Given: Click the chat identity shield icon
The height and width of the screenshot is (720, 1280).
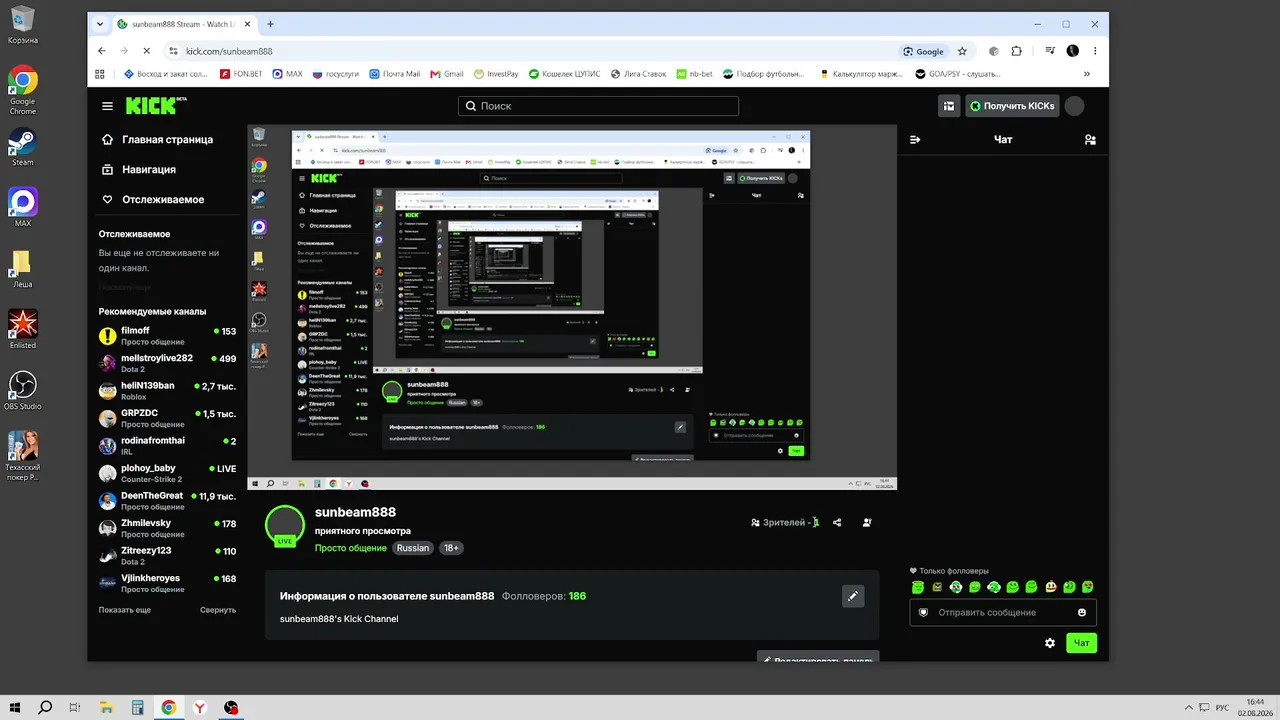Looking at the screenshot, I should tap(923, 612).
